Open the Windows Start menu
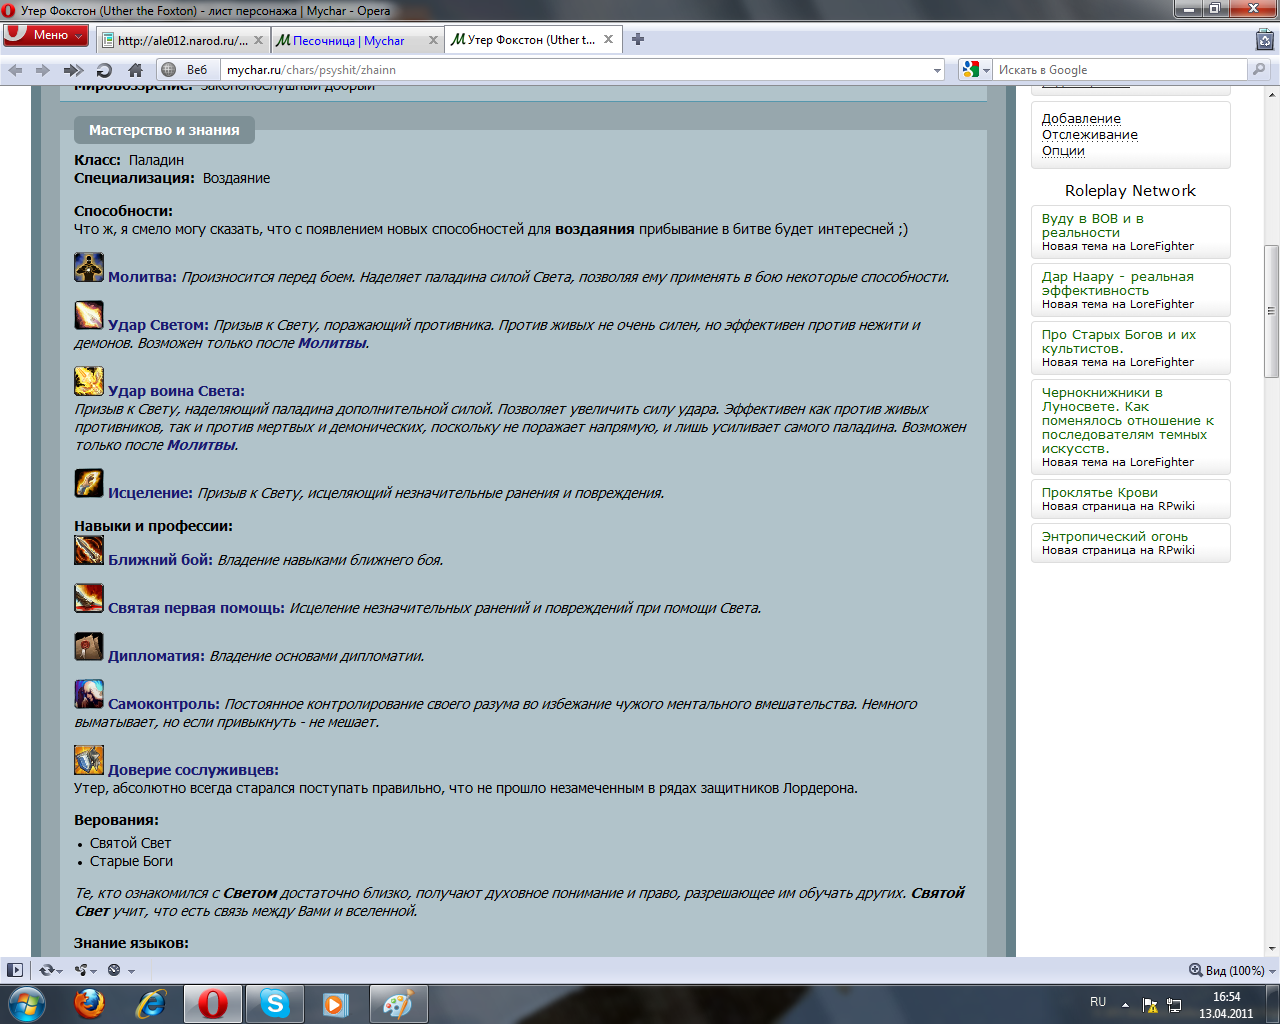This screenshot has width=1280, height=1024. point(26,1003)
